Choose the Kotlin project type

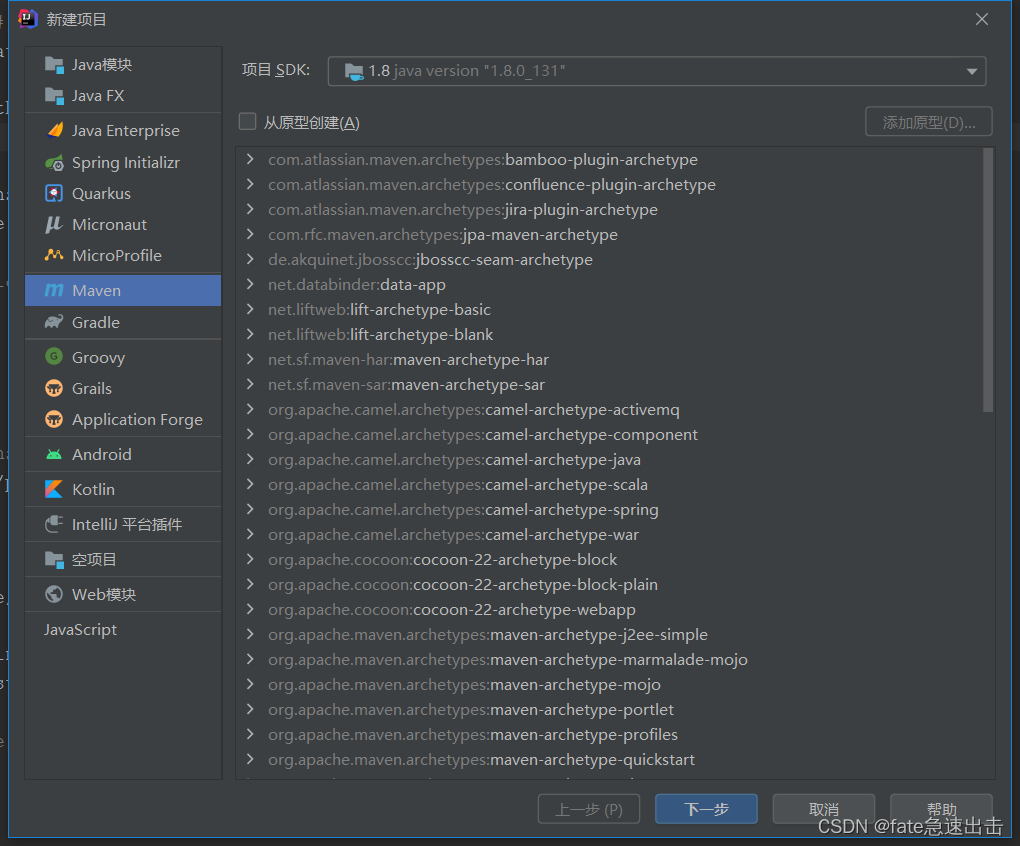point(123,489)
